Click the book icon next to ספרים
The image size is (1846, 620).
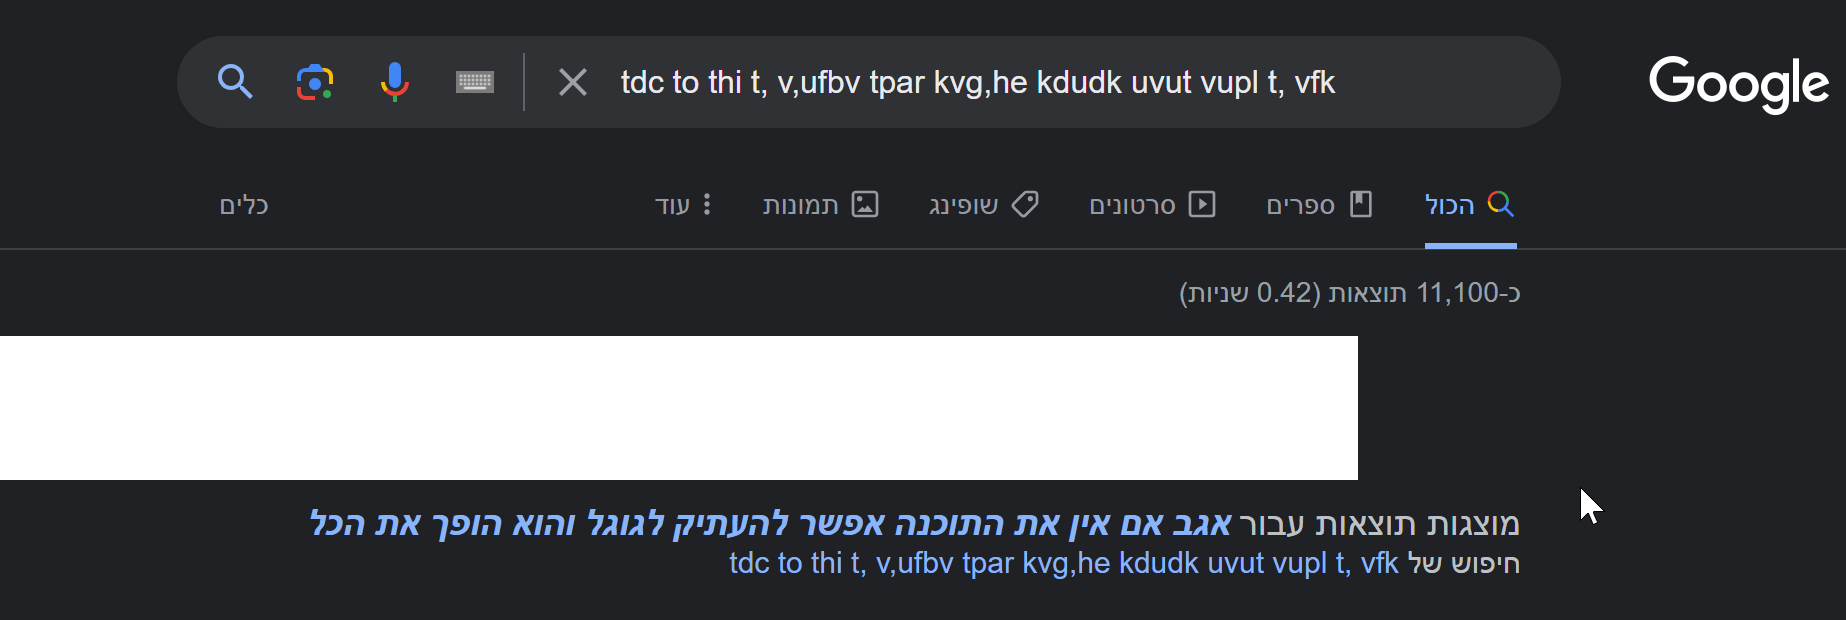click(x=1361, y=204)
